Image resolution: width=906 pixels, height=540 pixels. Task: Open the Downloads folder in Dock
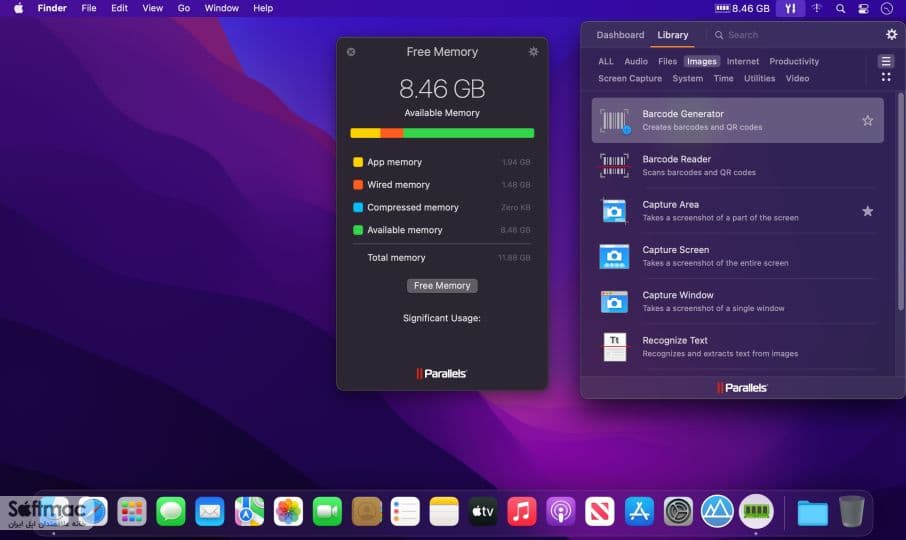point(812,512)
